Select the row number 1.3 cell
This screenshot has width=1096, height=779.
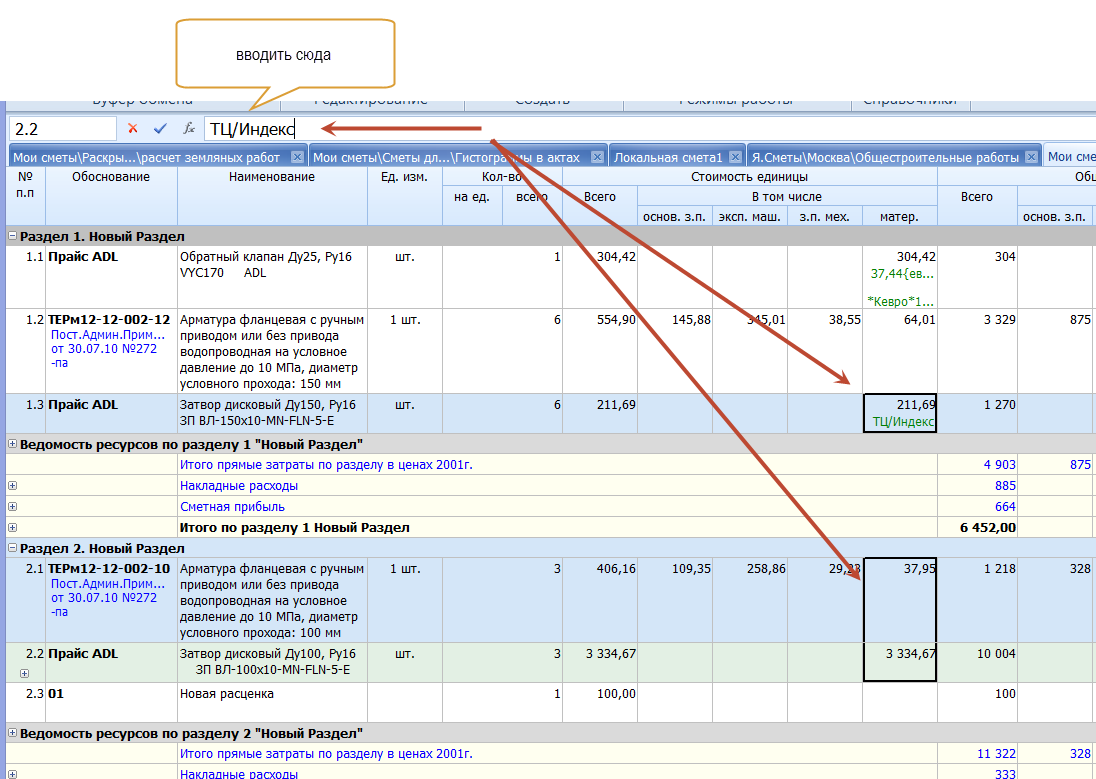[26, 413]
